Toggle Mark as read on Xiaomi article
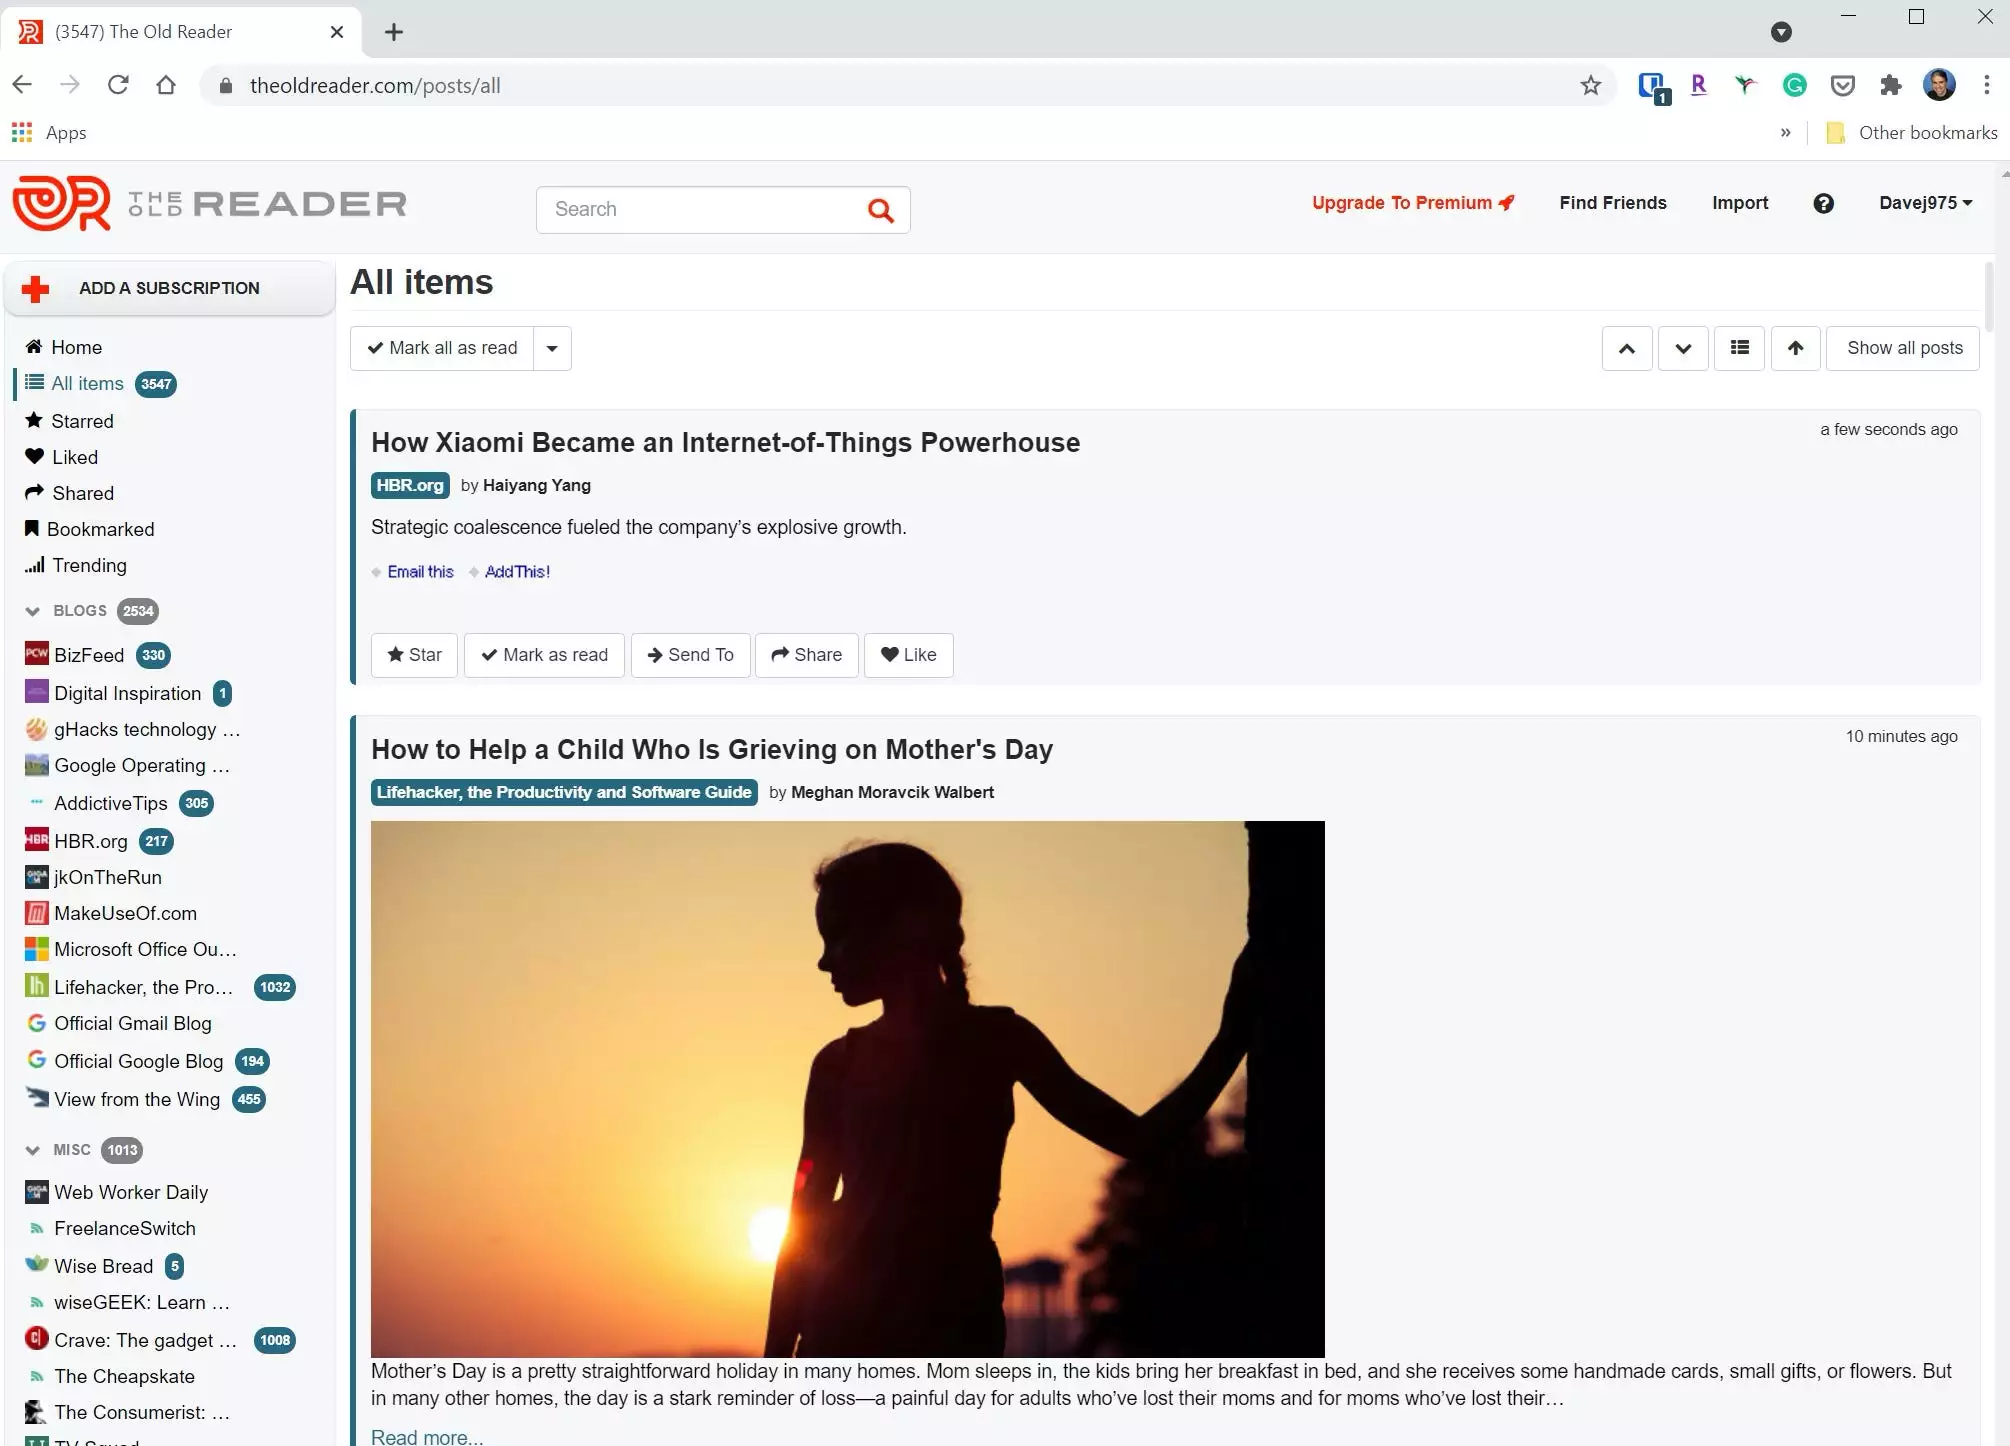This screenshot has height=1446, width=2010. (x=544, y=655)
